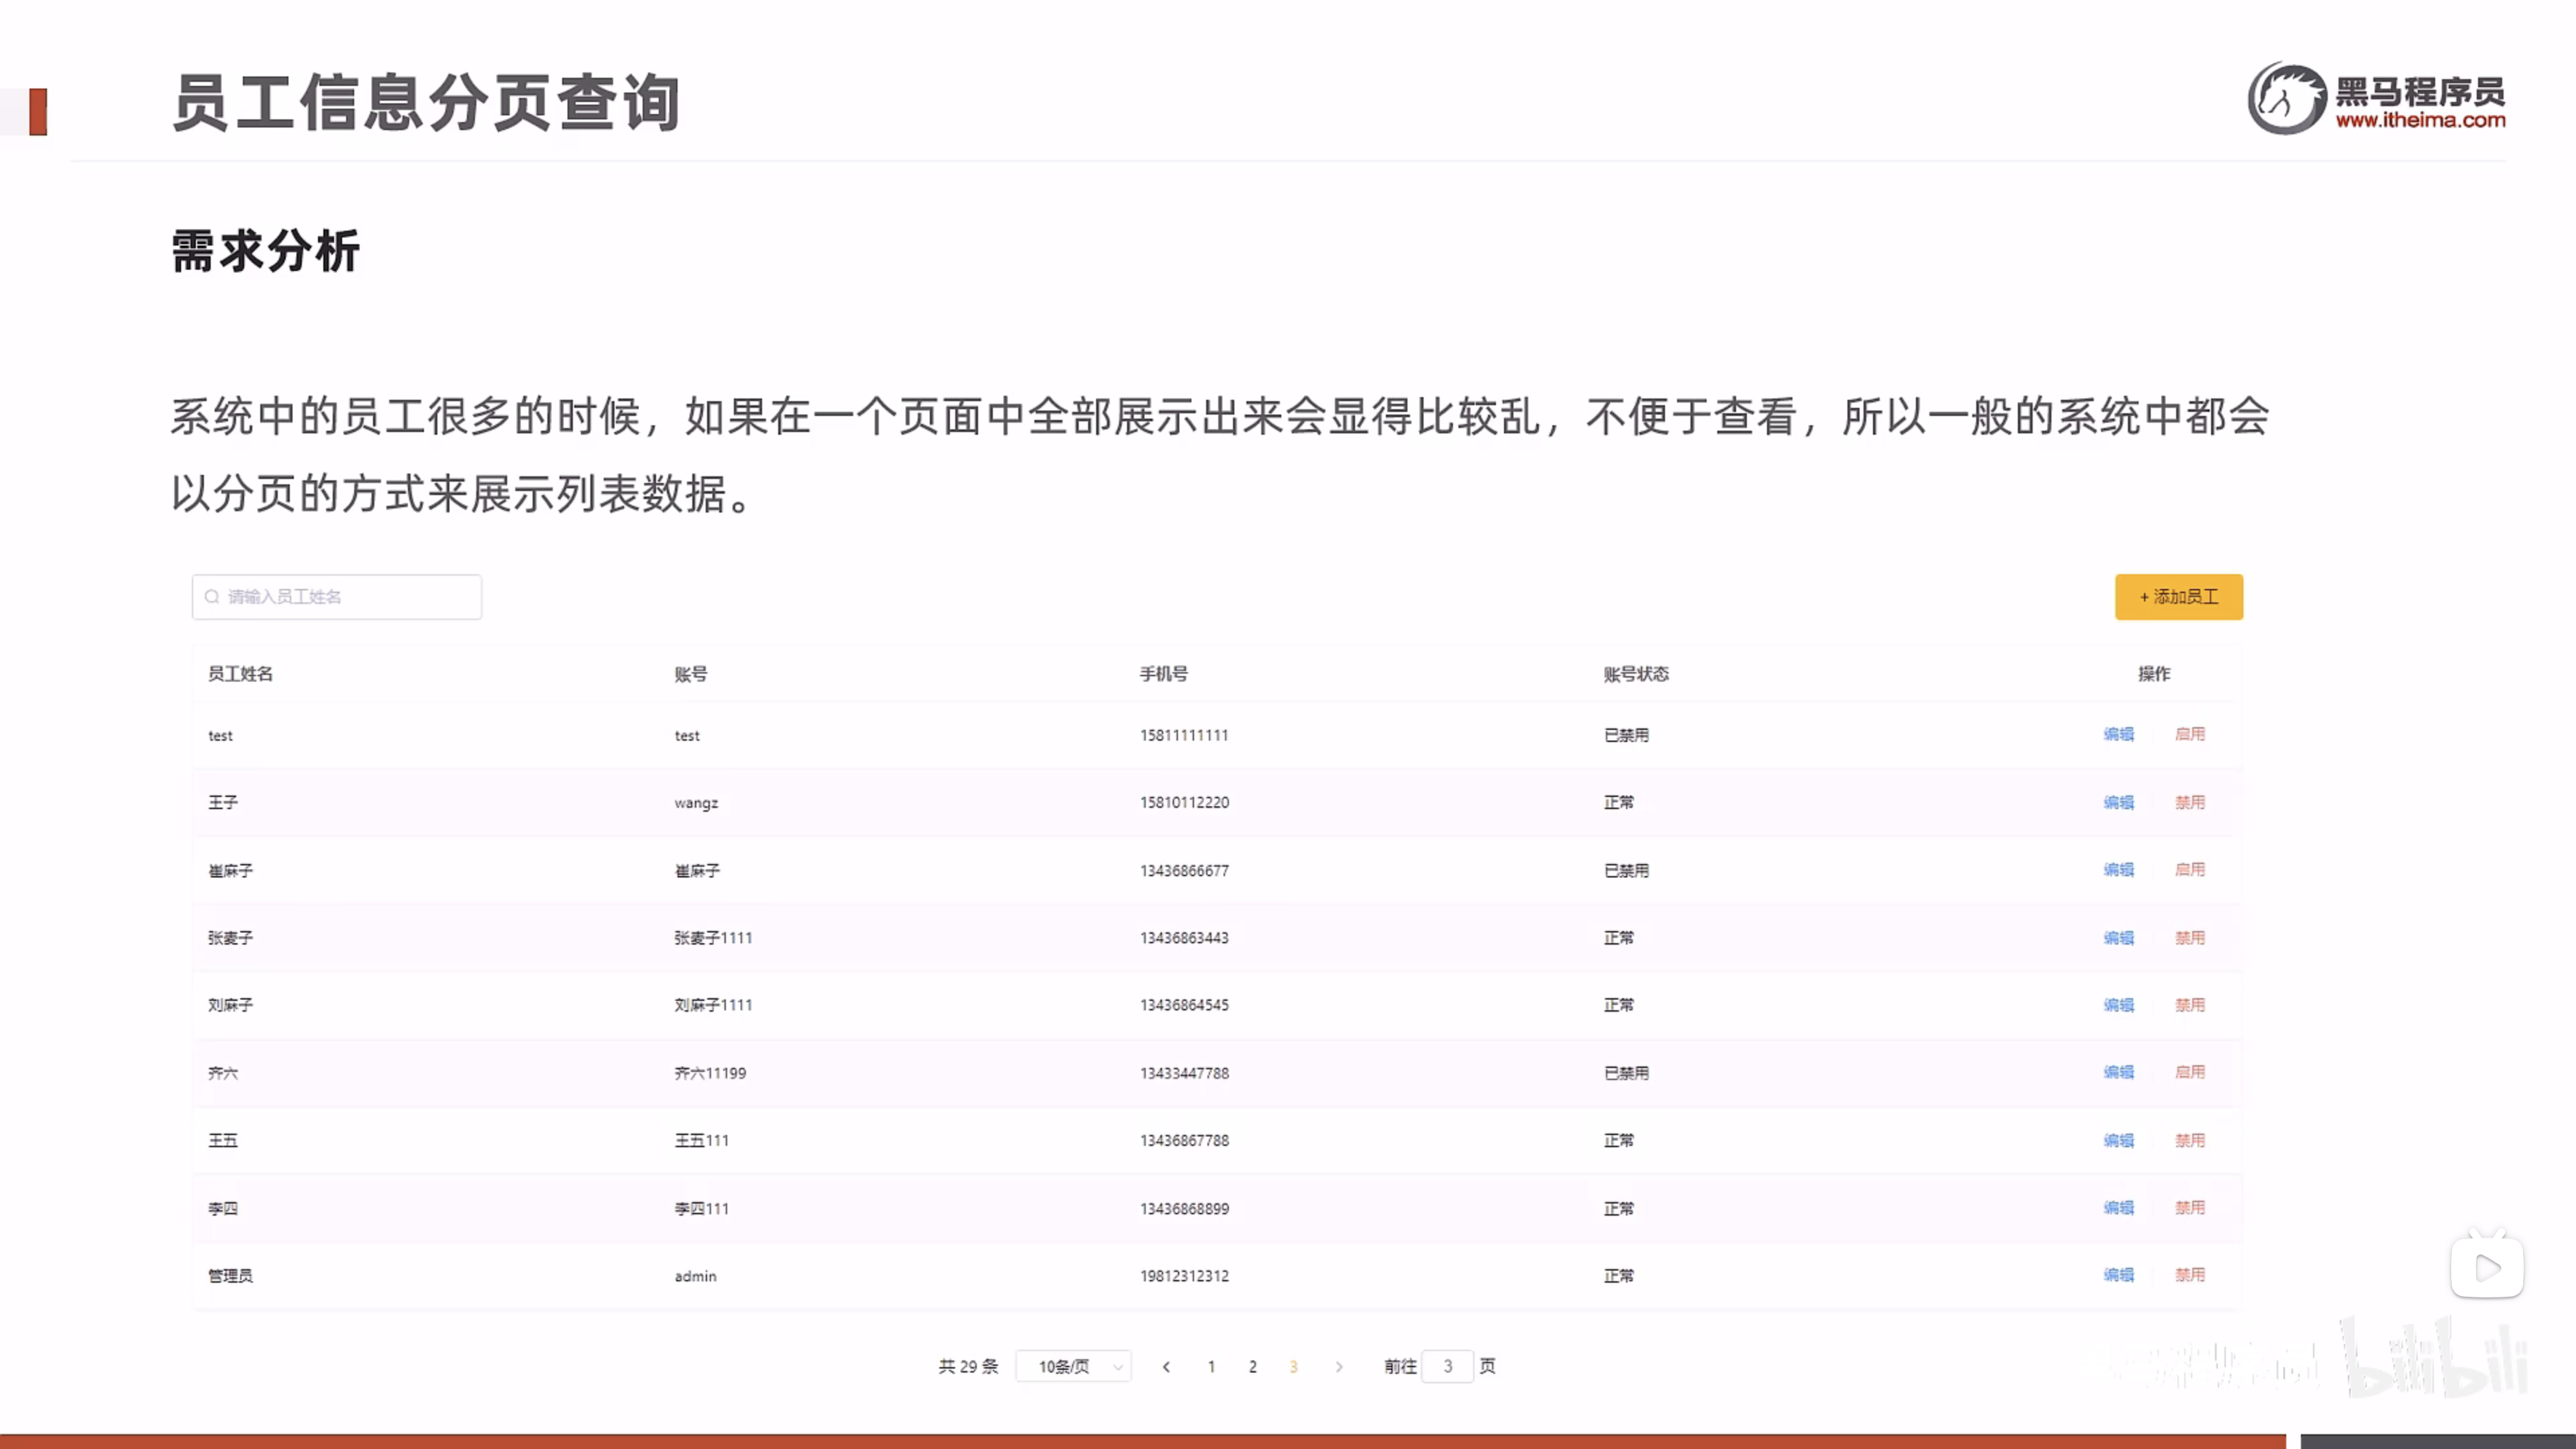
Task: Disable the 李四 employee account
Action: pyautogui.click(x=2189, y=1208)
